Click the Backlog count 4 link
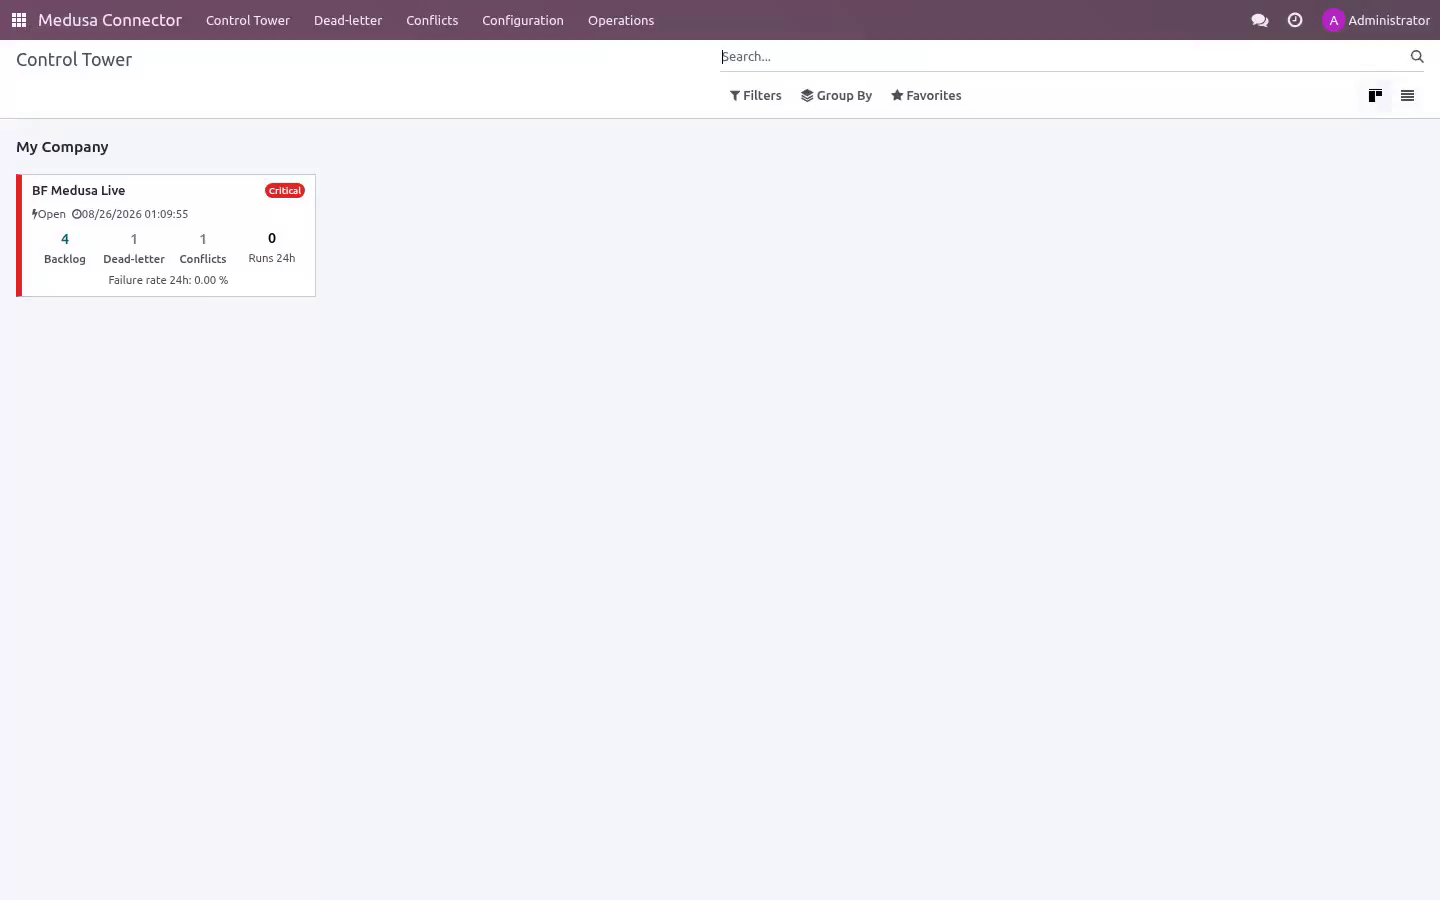This screenshot has height=900, width=1440. click(x=65, y=239)
